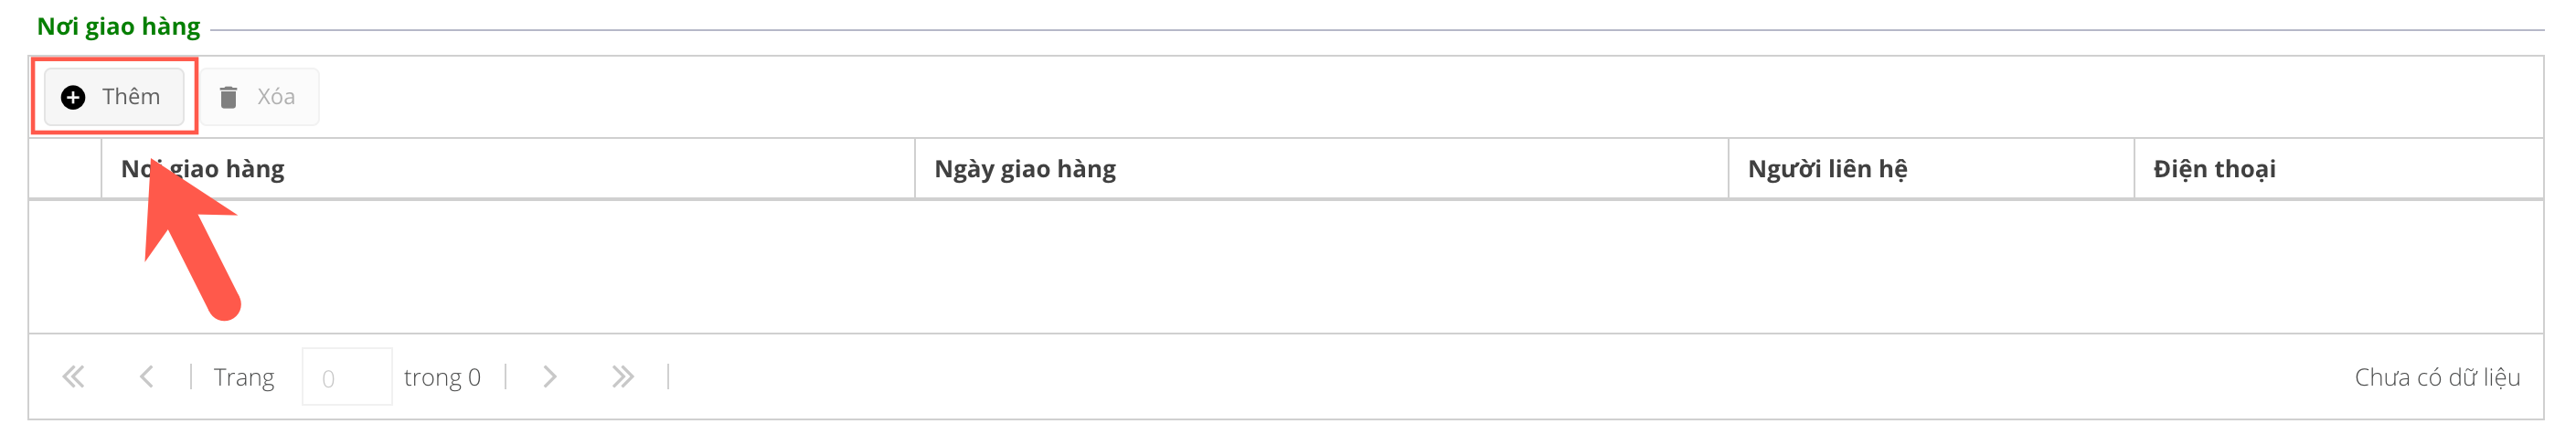Click the blank first column header cell
This screenshot has height=424, width=2576.
point(65,169)
